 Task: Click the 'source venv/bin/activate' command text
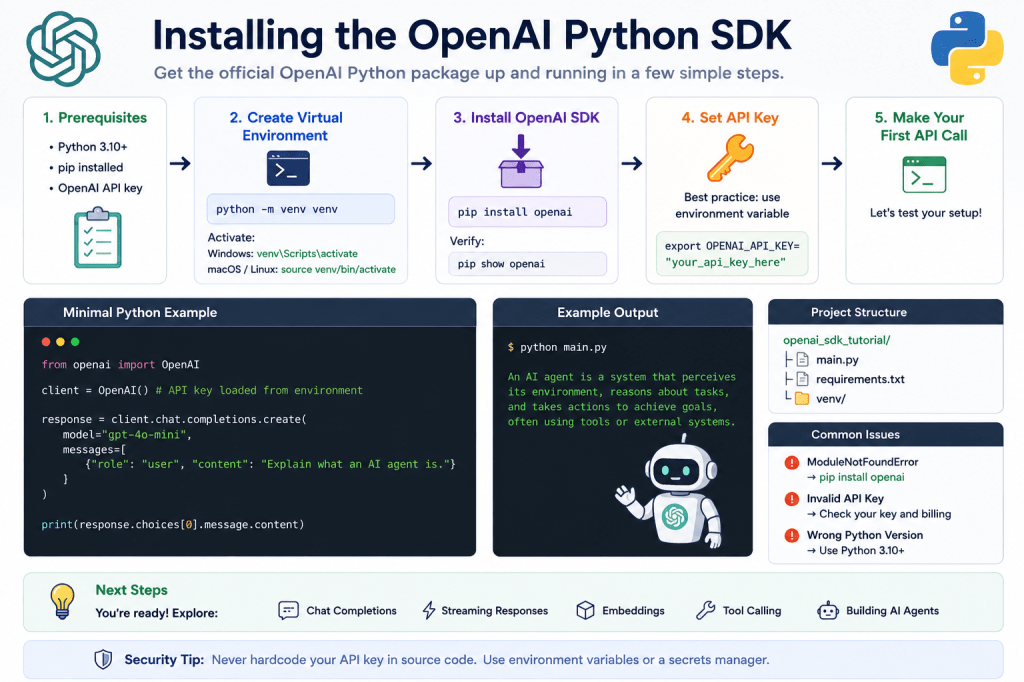tap(338, 269)
